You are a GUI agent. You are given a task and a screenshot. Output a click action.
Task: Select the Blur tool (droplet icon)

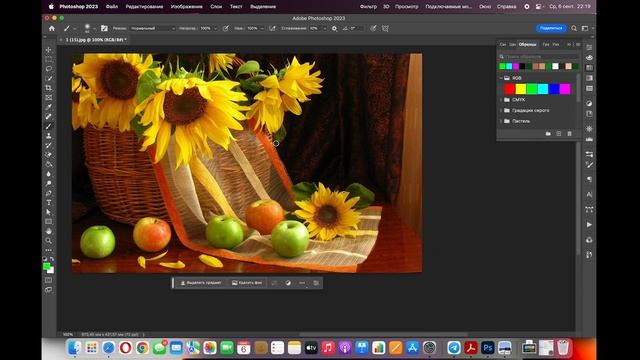click(49, 174)
